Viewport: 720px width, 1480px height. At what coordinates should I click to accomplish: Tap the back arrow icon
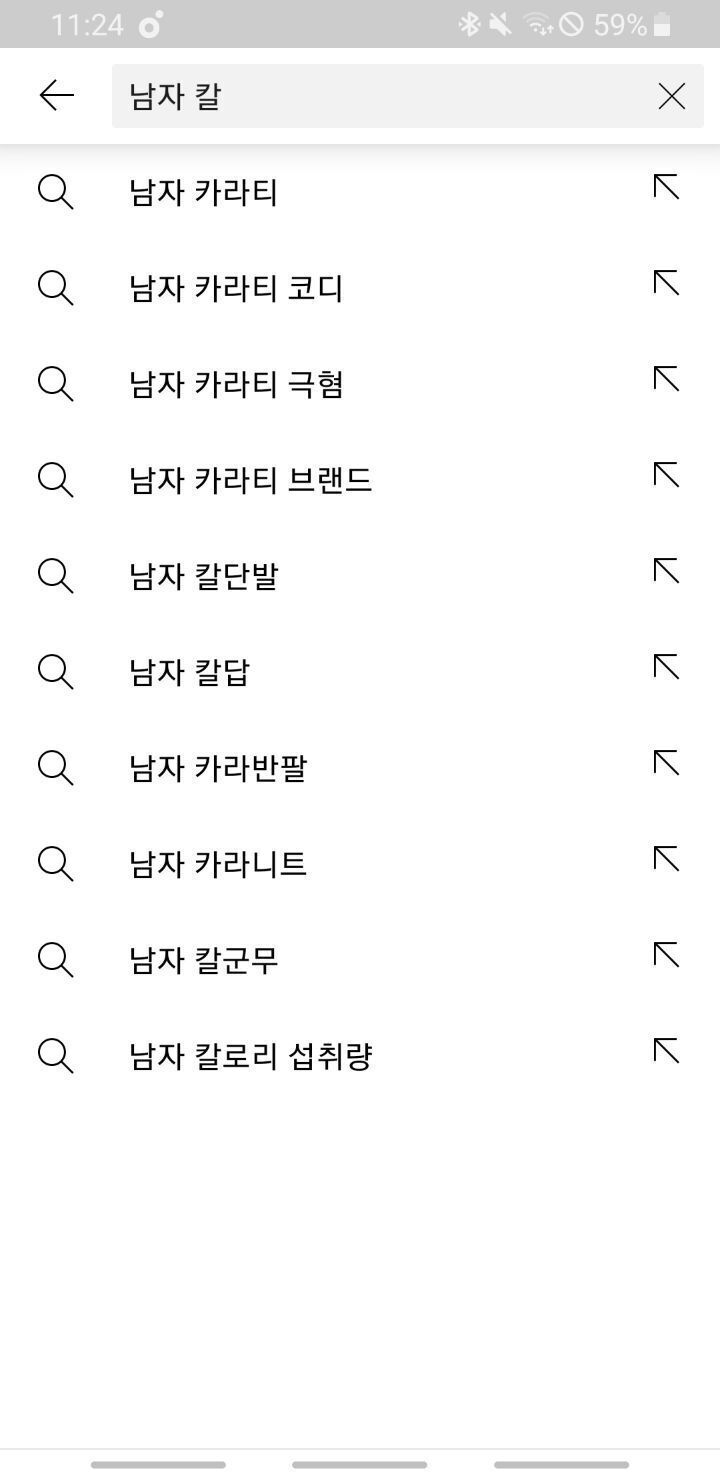tap(57, 96)
